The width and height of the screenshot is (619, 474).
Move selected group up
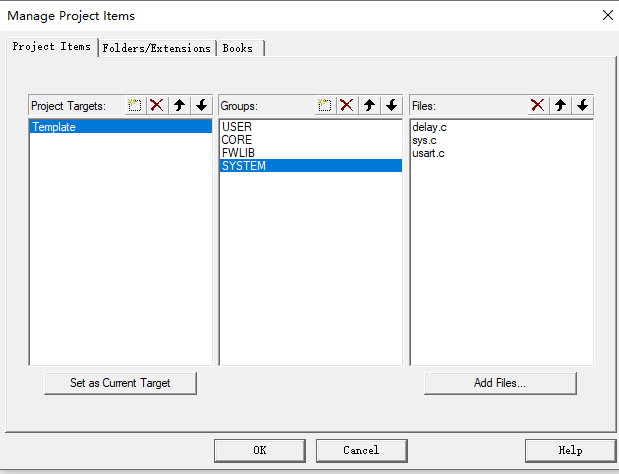[x=370, y=105]
